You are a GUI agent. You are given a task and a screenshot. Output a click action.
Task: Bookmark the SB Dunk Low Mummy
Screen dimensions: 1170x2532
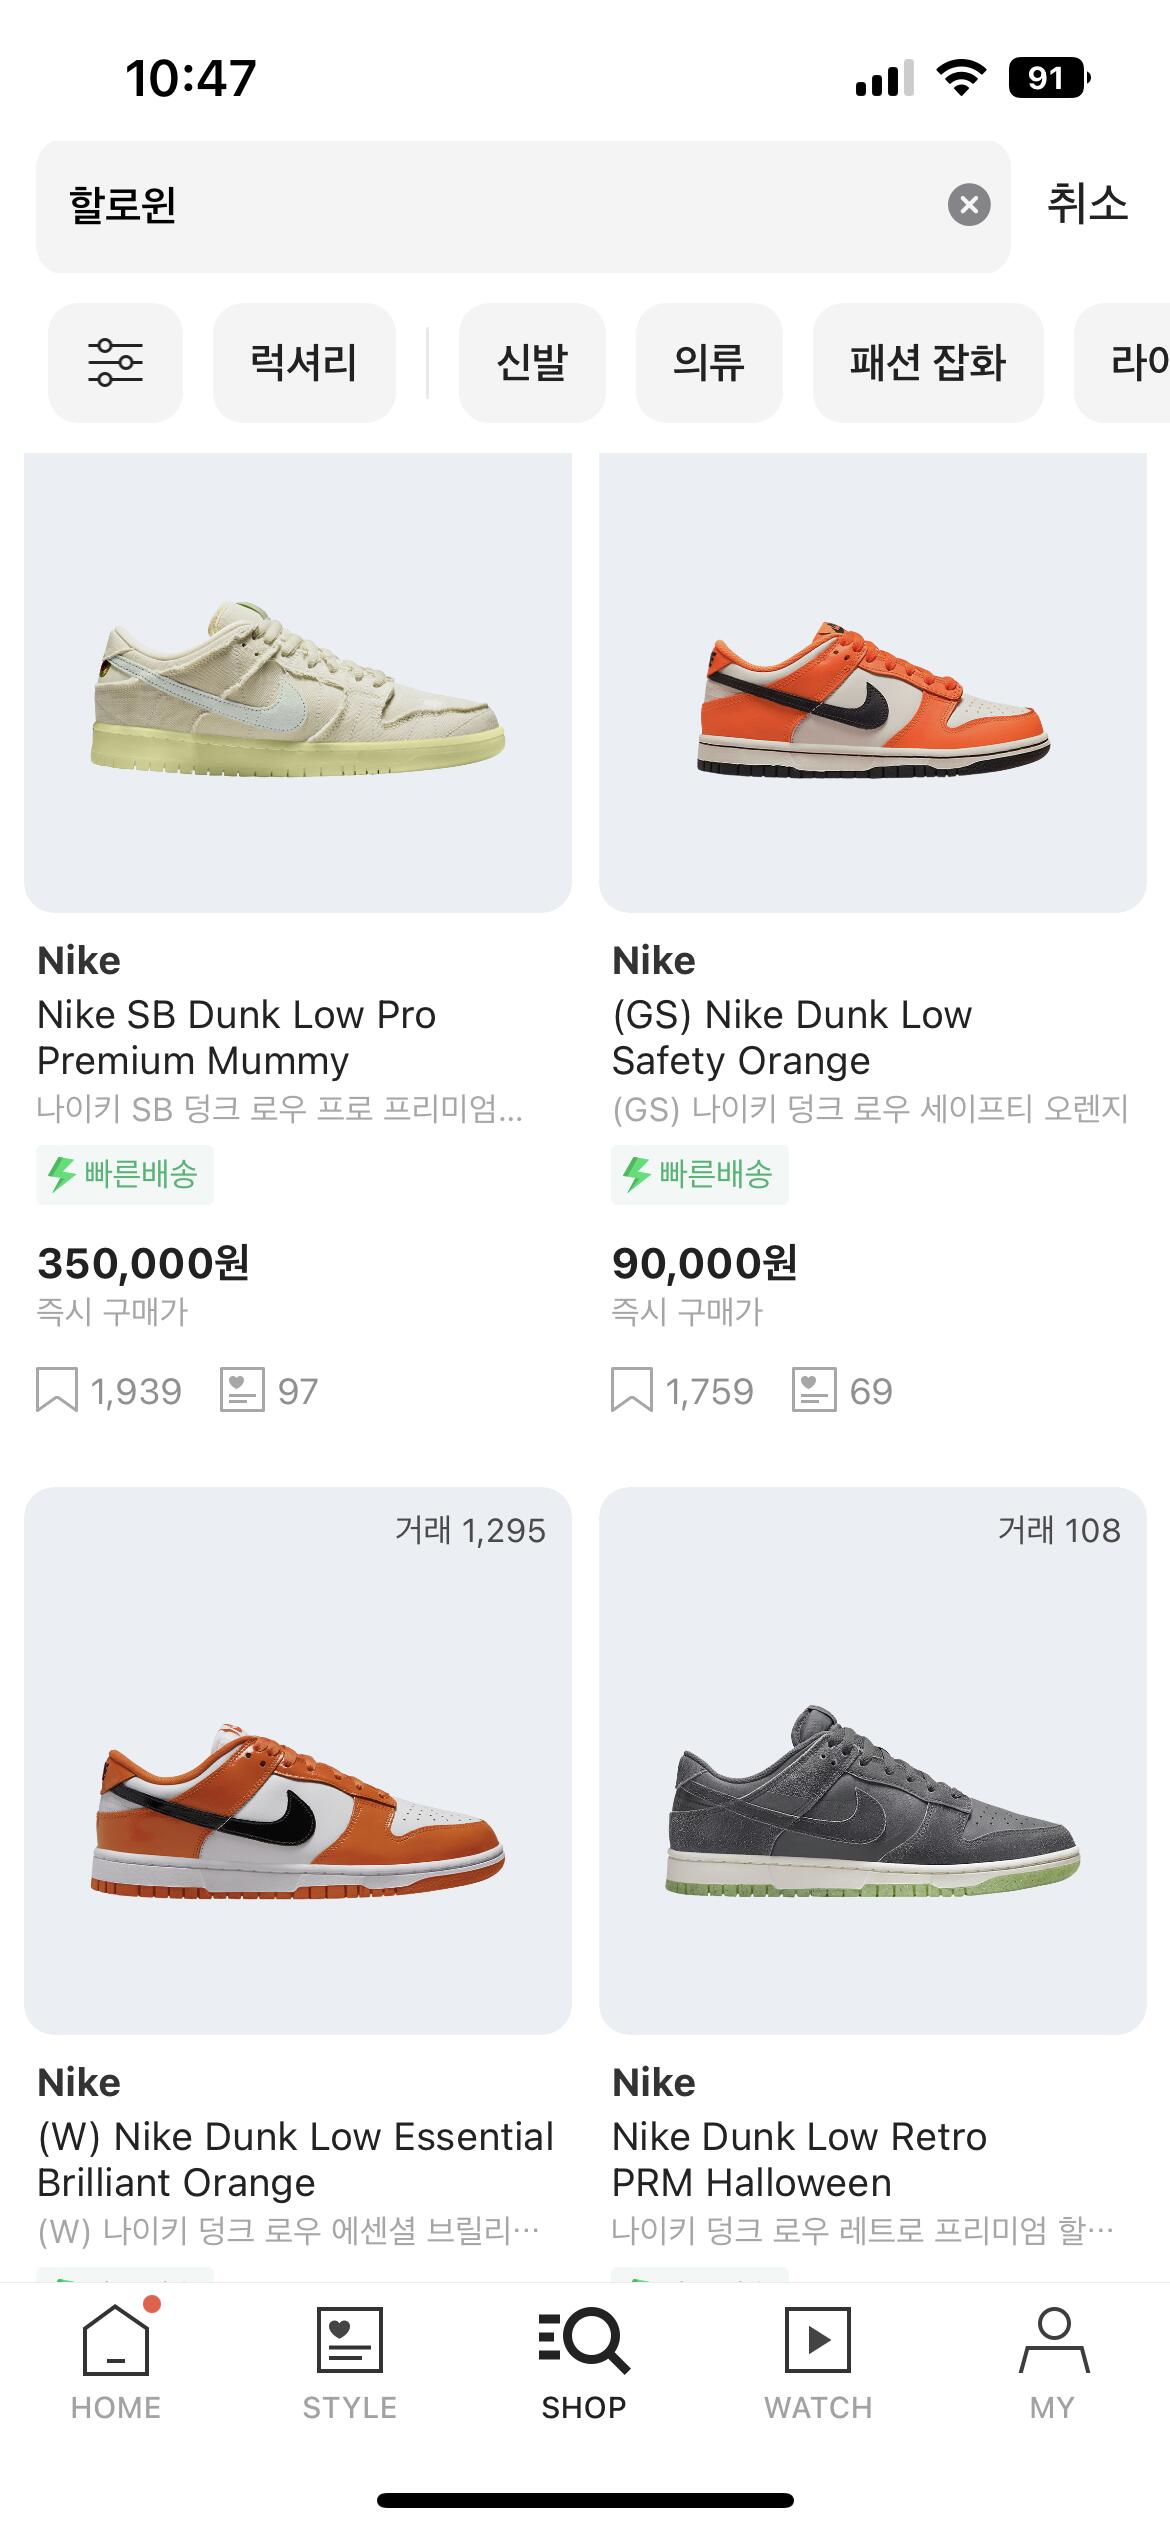tap(57, 1390)
